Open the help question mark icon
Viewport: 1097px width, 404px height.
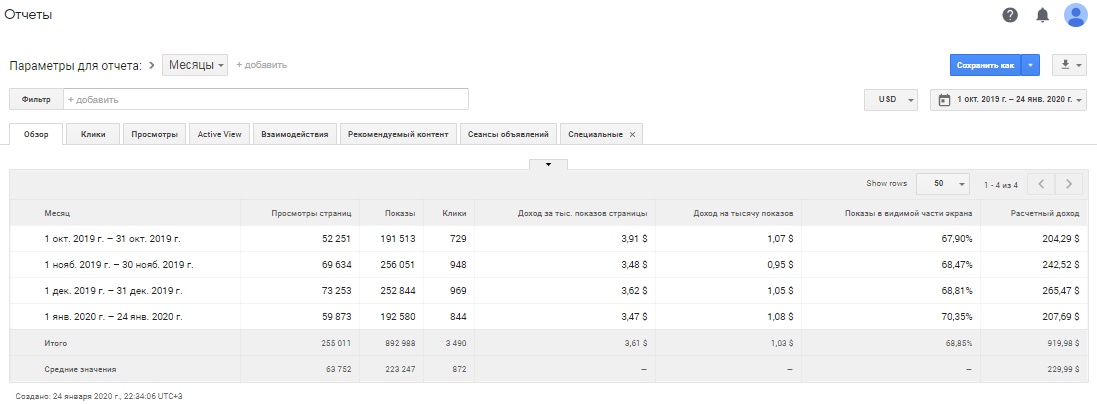[1010, 15]
